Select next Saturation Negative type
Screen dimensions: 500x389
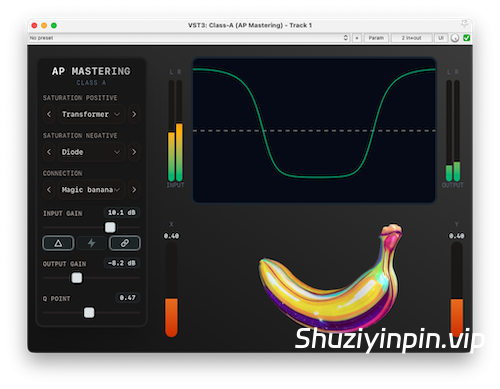134,152
